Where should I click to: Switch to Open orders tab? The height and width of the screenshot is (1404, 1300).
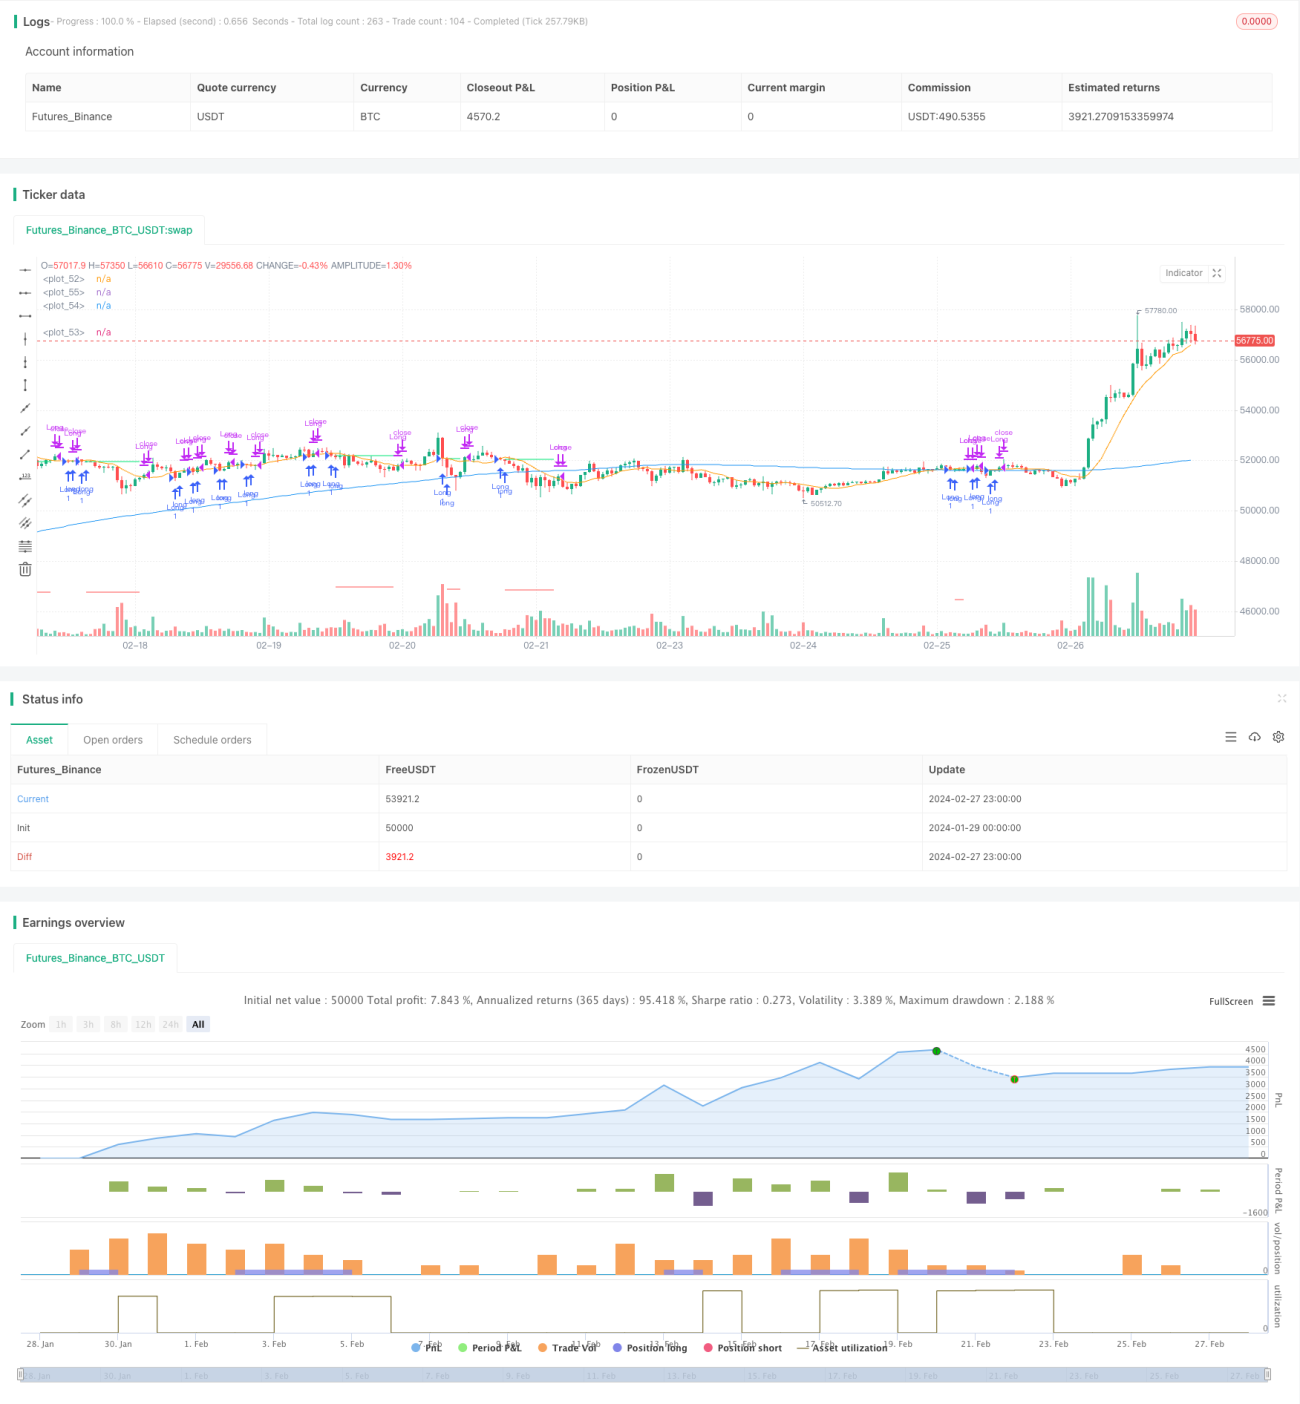point(113,740)
